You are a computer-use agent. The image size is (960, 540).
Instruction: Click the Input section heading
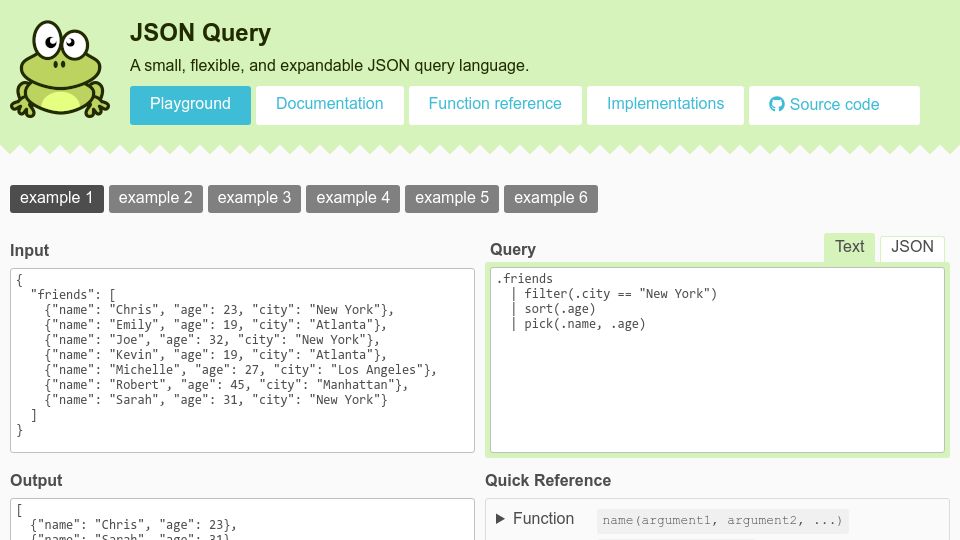pos(29,250)
